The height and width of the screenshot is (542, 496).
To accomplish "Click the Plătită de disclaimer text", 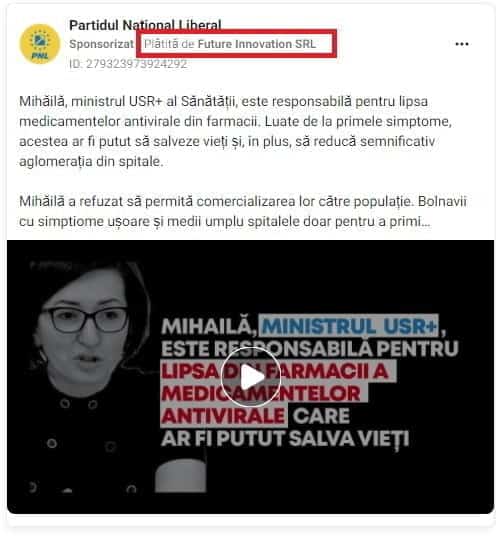I will (169, 44).
